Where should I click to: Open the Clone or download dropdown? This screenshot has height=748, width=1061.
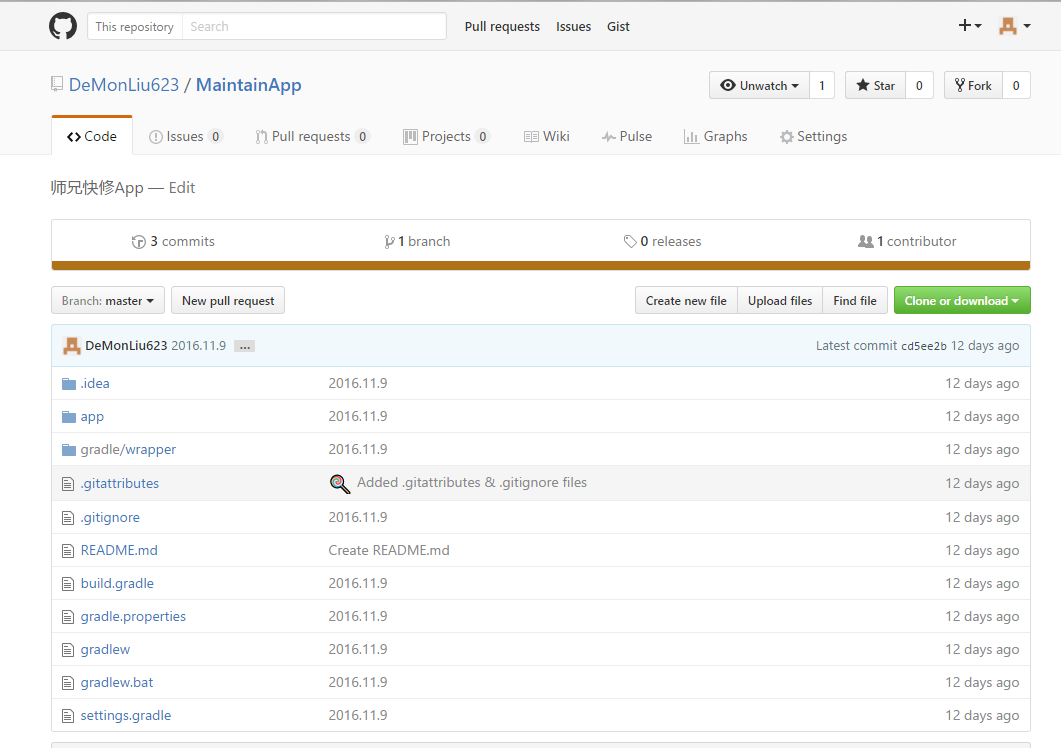[x=962, y=301]
